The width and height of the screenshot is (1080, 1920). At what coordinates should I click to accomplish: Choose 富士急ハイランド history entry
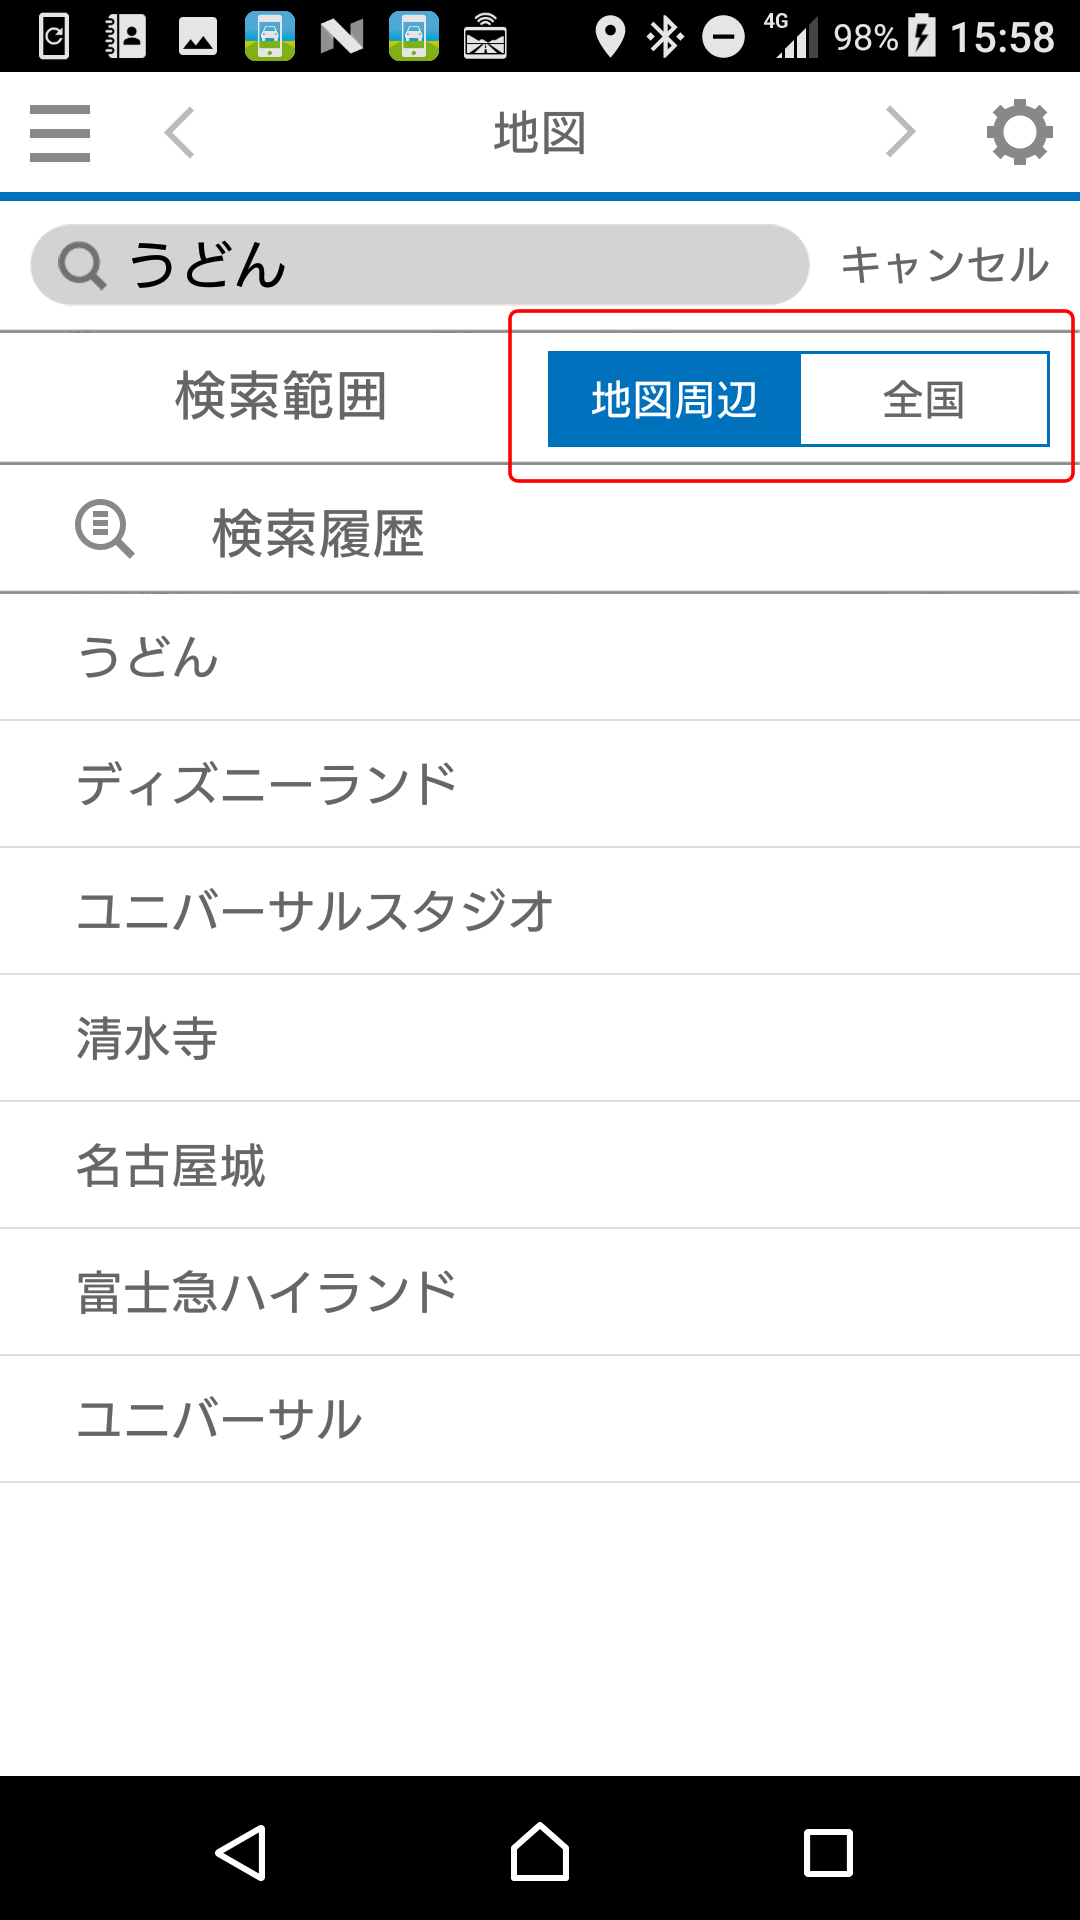tap(540, 1292)
